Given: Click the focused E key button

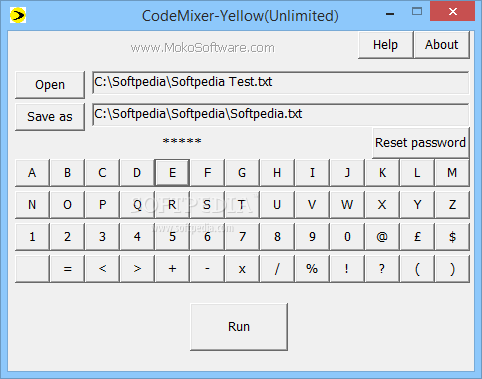Looking at the screenshot, I should (172, 173).
